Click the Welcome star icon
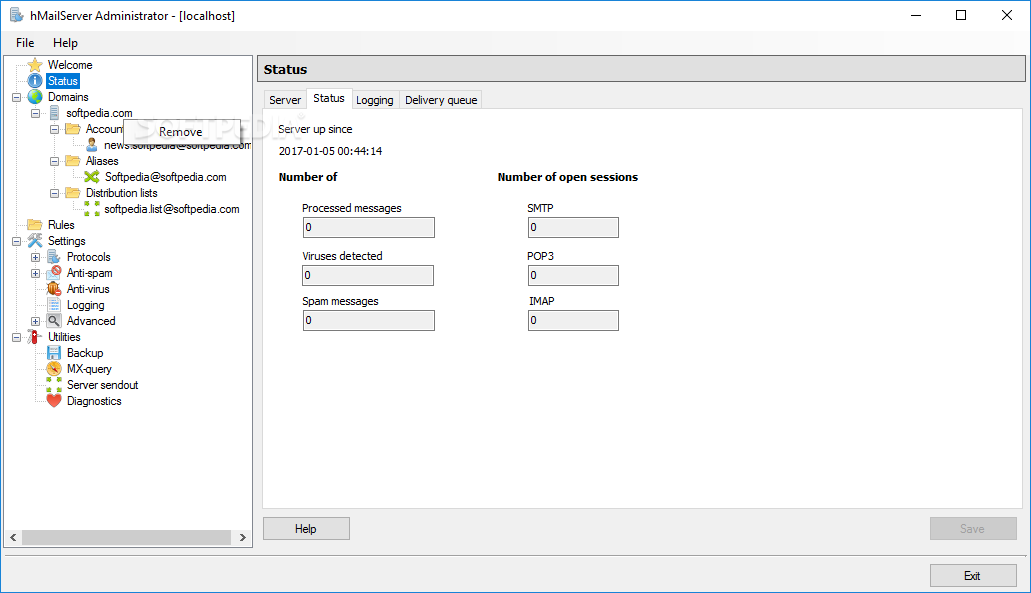 coord(35,64)
